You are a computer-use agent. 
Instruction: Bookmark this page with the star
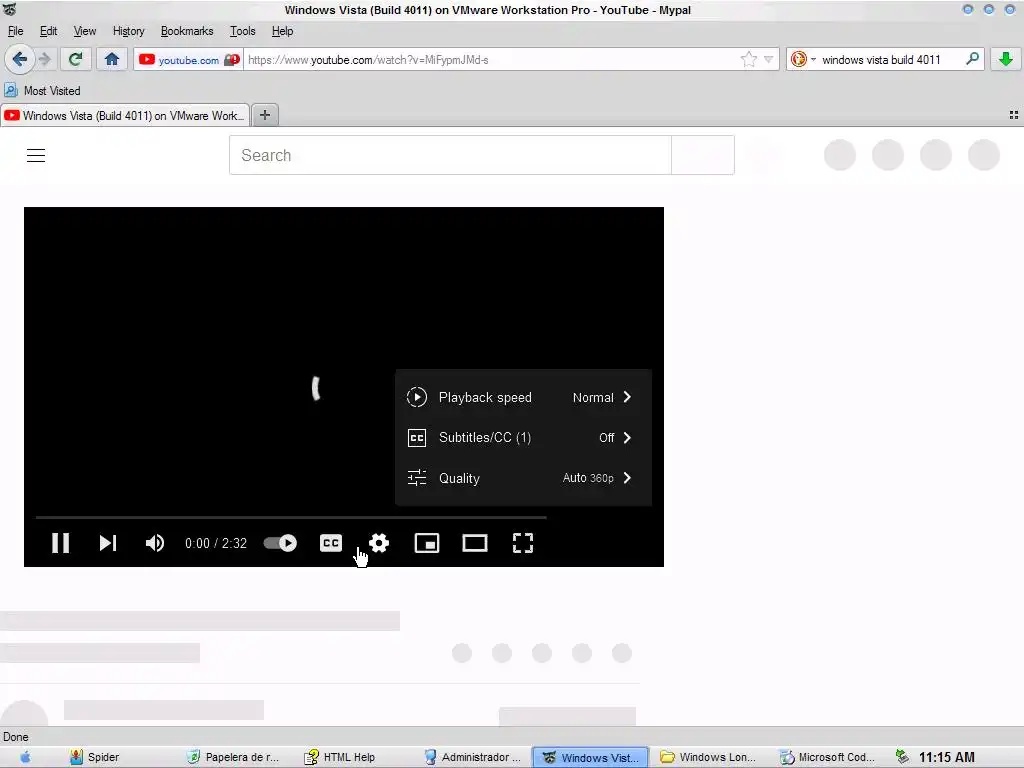coord(749,59)
